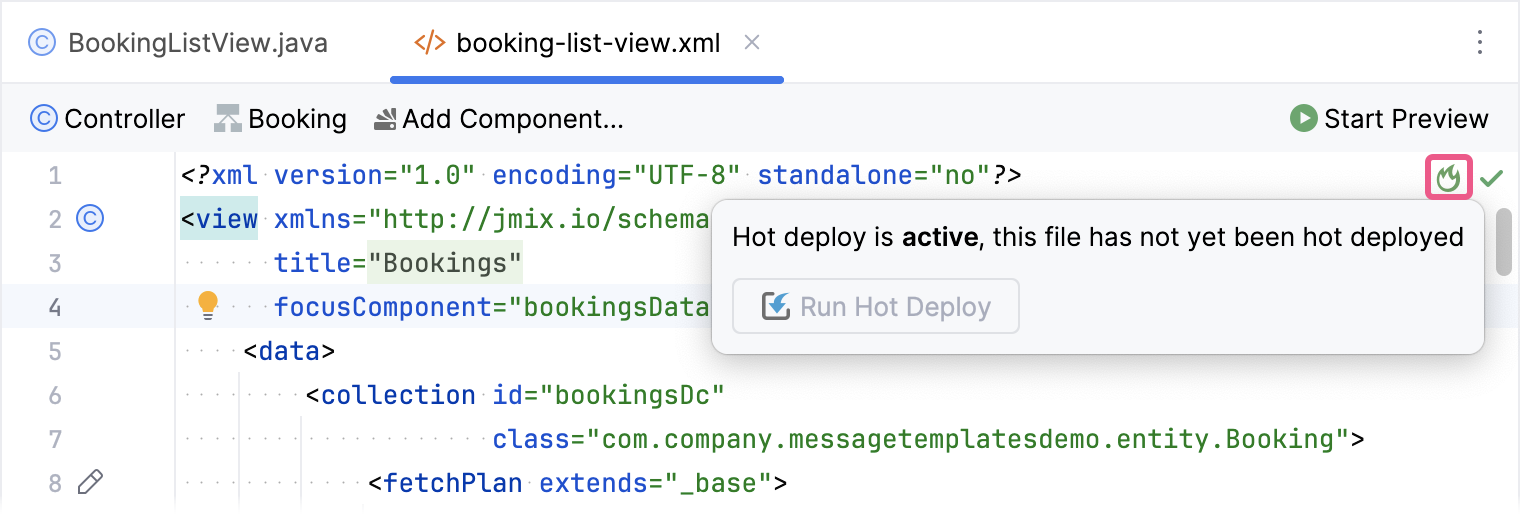Place cursor in the fetchPlan tag on line 8
Viewport: 1520px width, 514px height.
pos(455,484)
